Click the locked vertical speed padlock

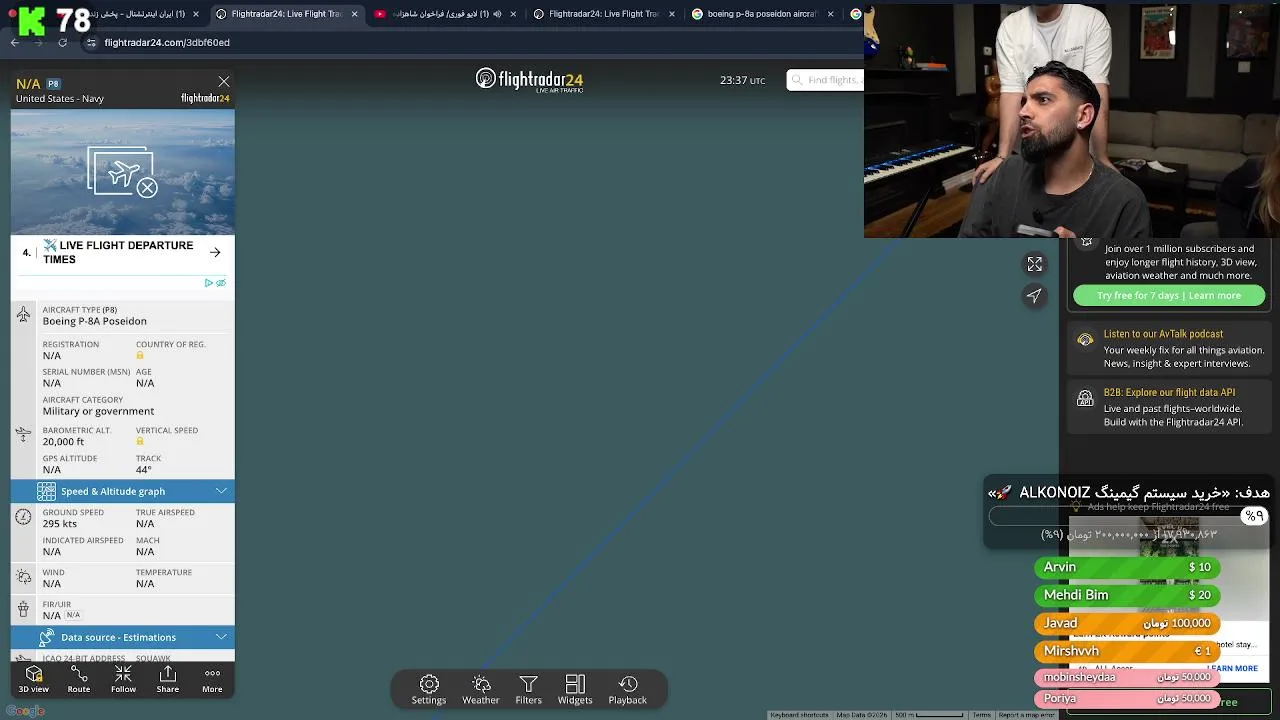point(140,442)
